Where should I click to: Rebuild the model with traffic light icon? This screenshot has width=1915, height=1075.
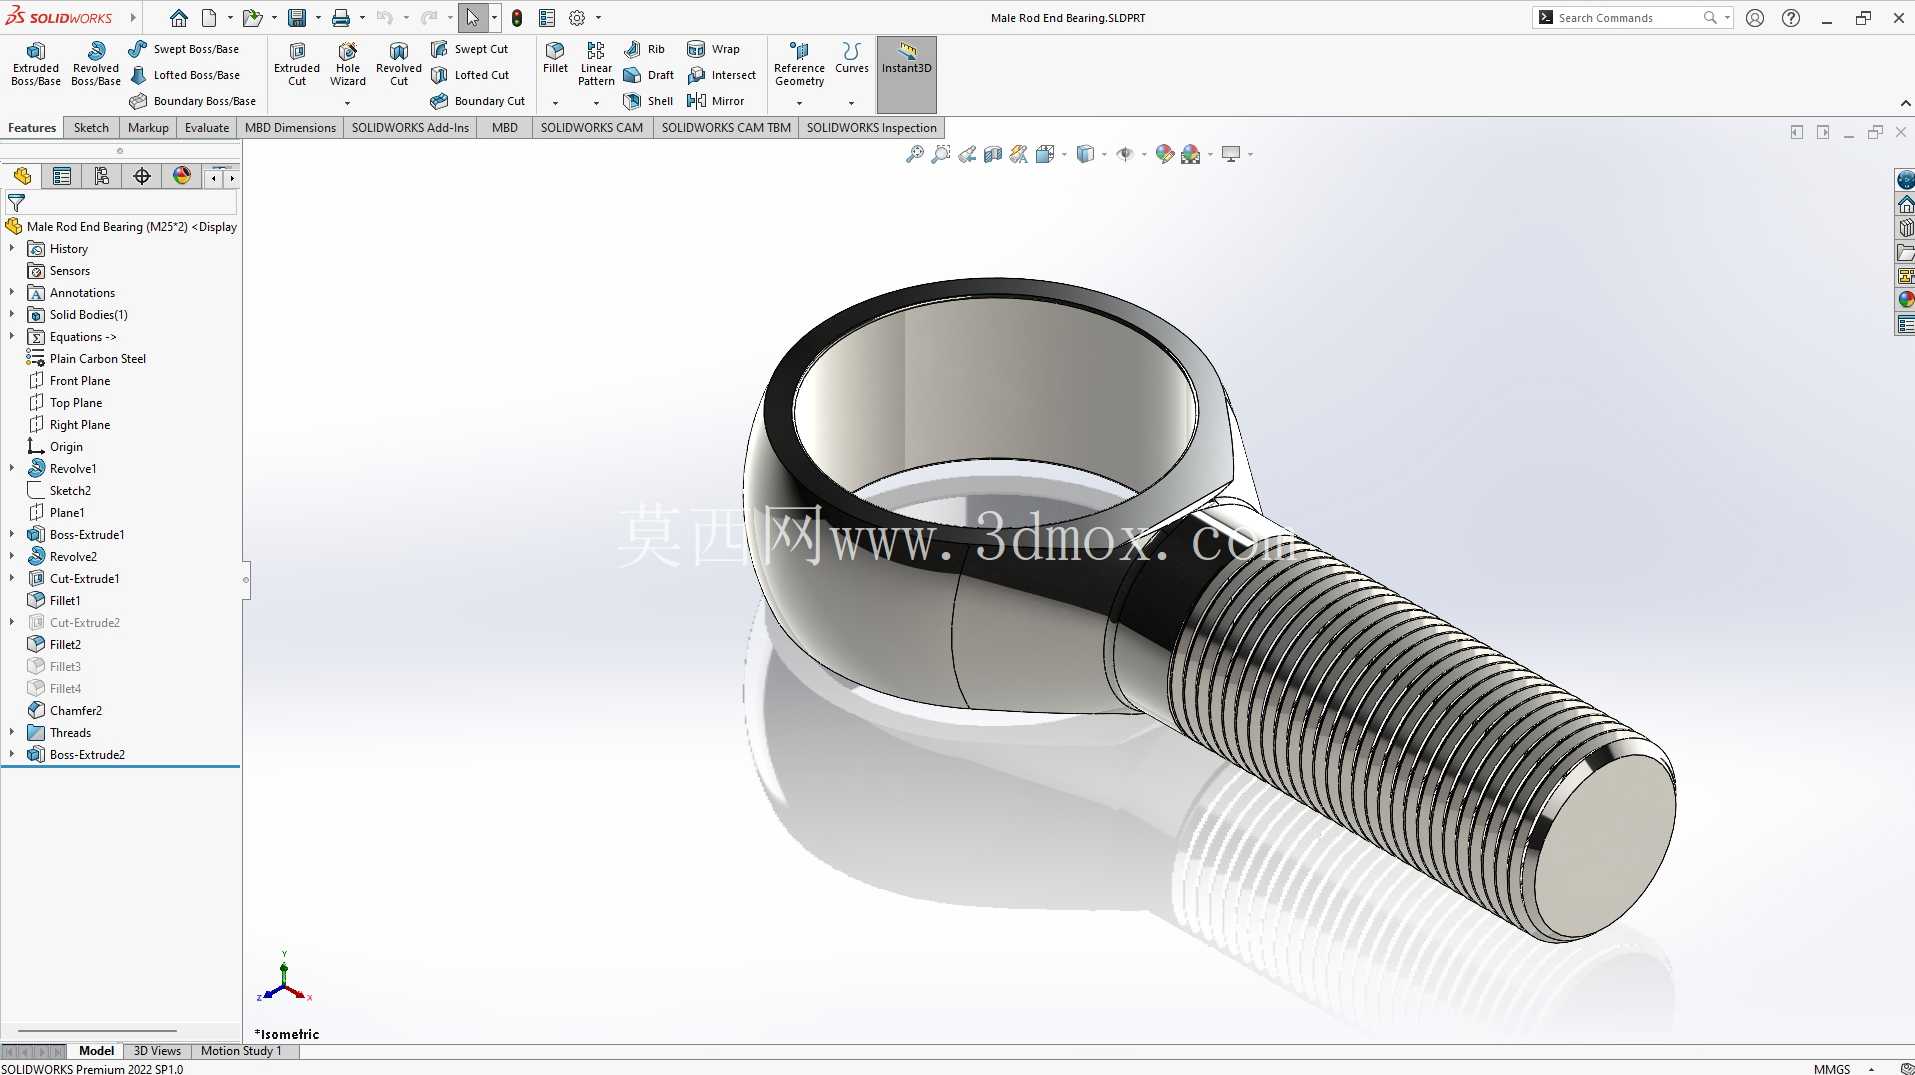[517, 18]
